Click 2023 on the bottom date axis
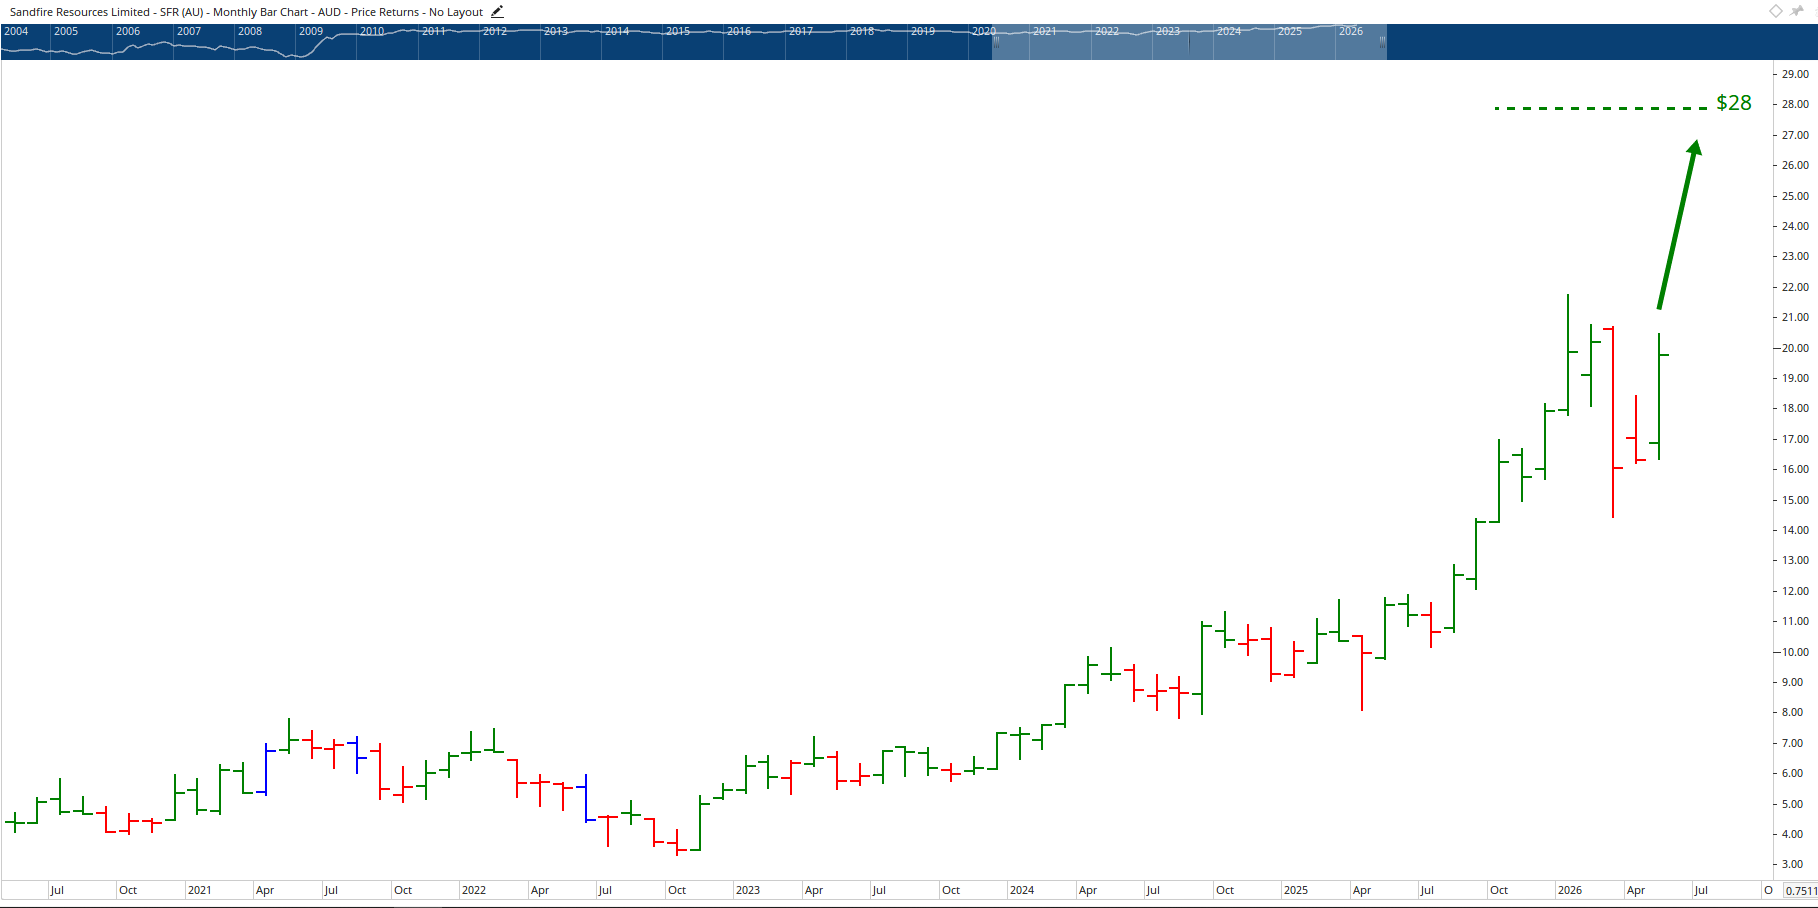This screenshot has width=1818, height=908. tap(748, 890)
